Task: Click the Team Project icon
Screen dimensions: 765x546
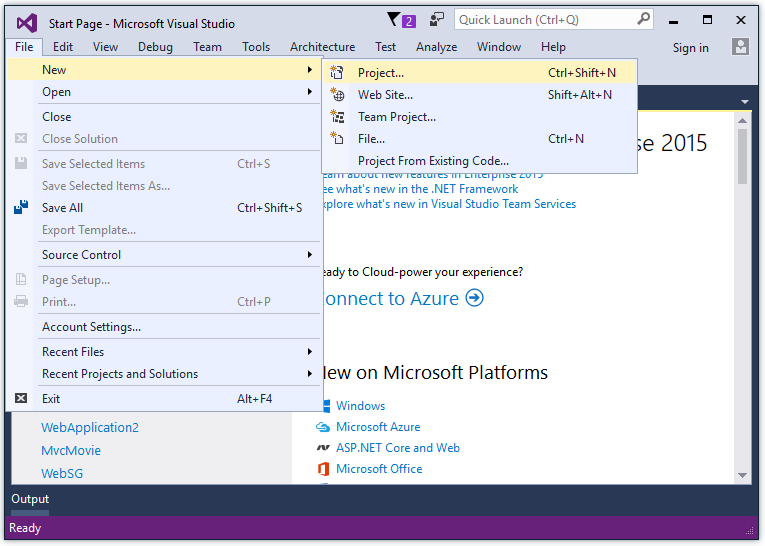Action: pyautogui.click(x=338, y=117)
